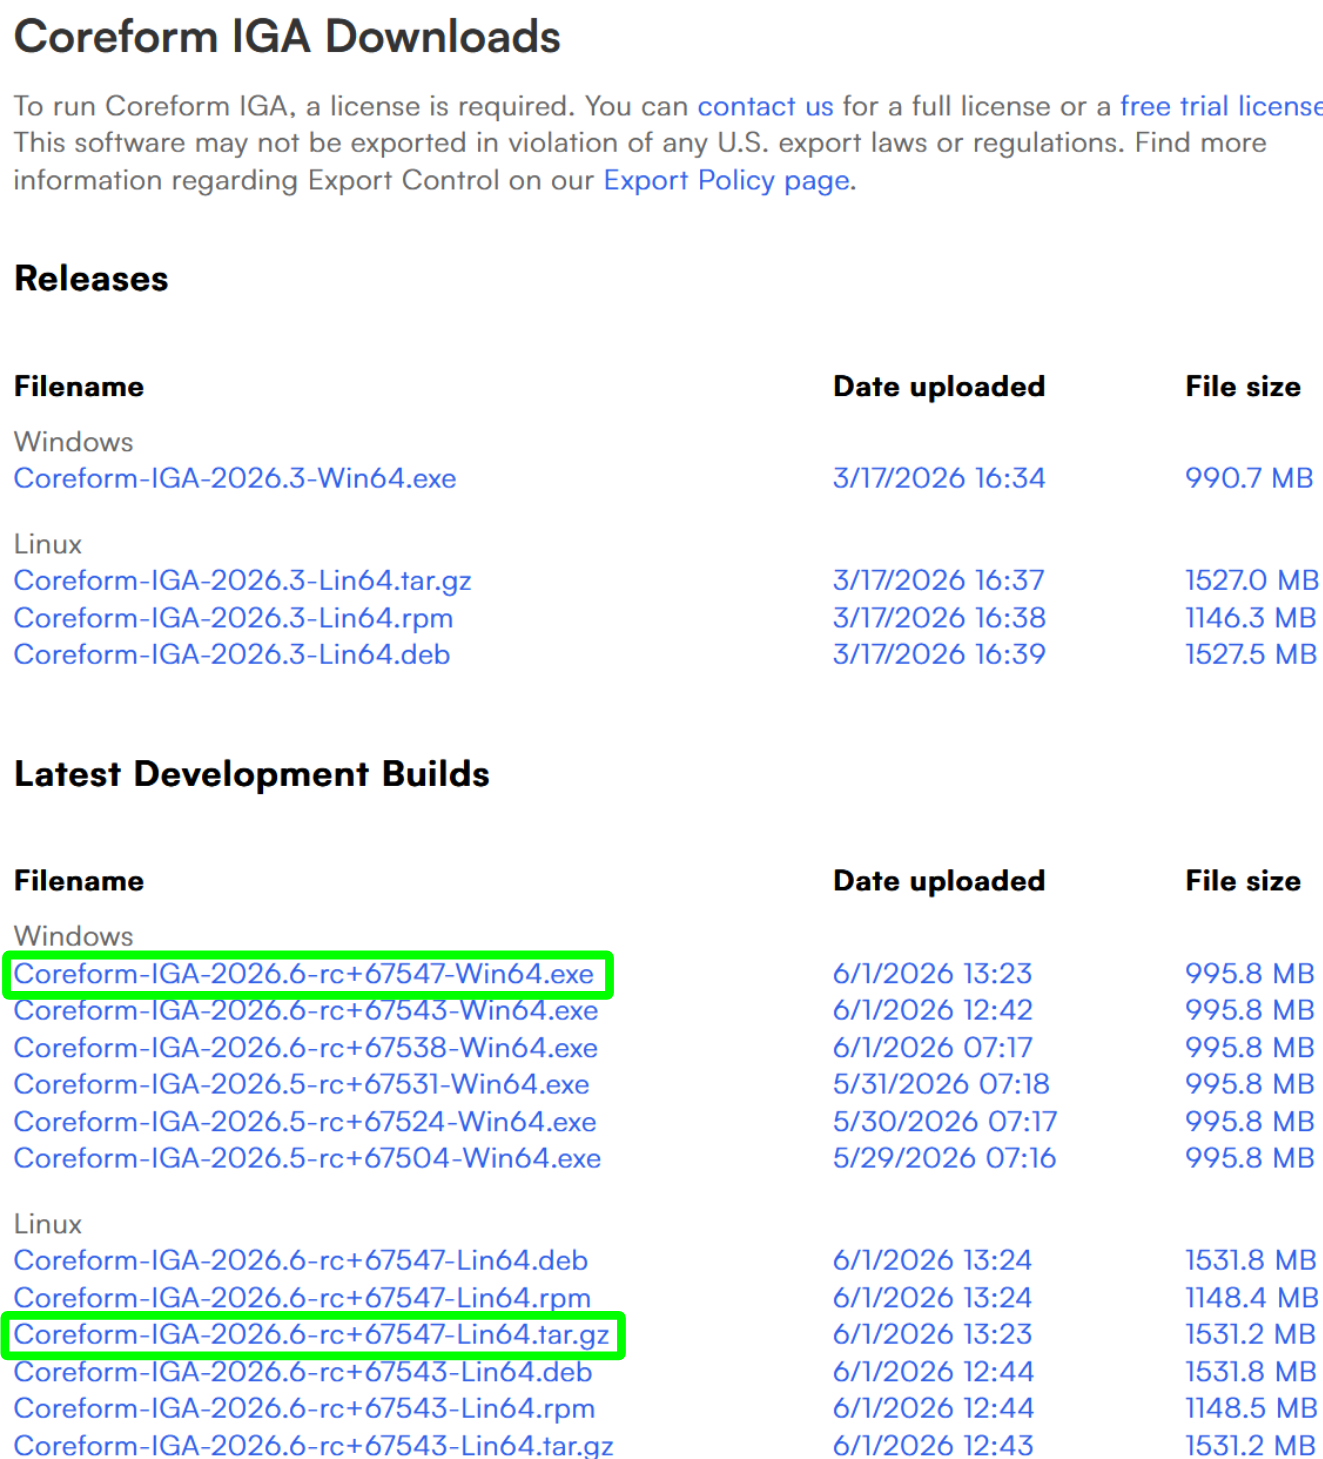Click the 2026.5-rc+67524-Win64.exe filename
The height and width of the screenshot is (1459, 1323).
(x=305, y=1122)
